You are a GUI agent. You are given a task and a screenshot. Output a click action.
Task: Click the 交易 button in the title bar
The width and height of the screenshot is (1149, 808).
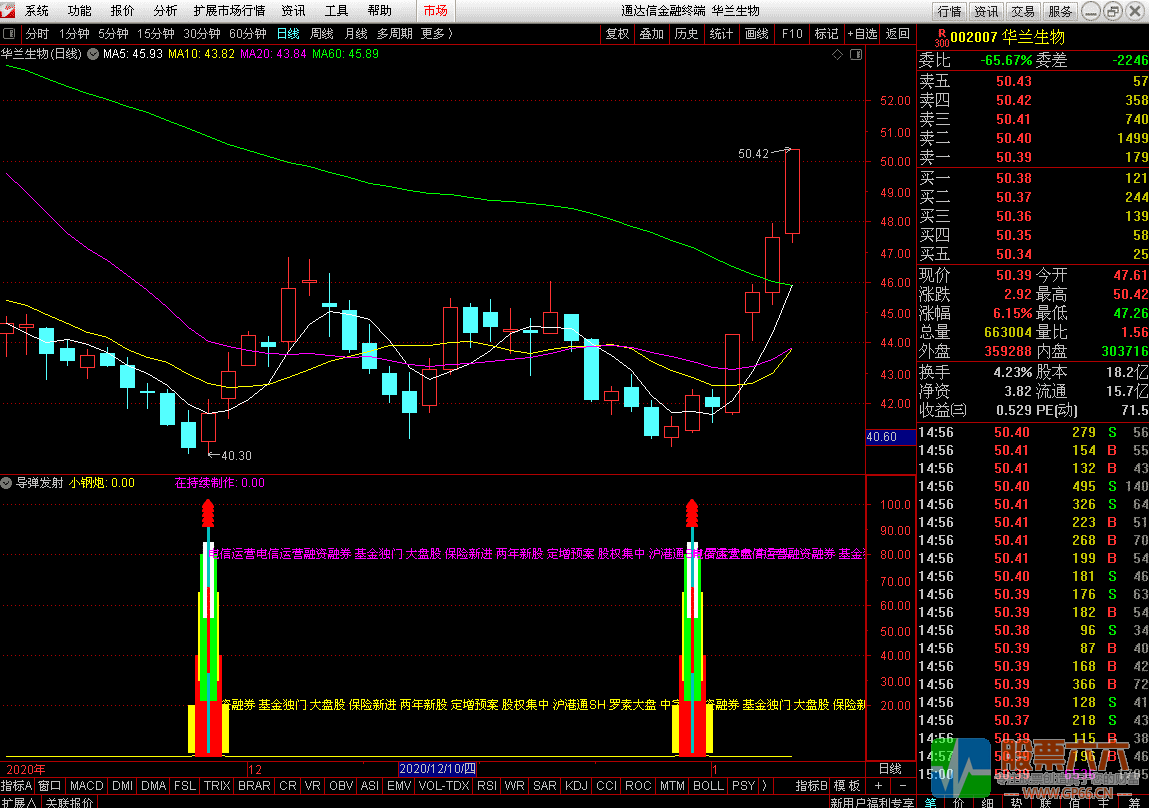[1022, 11]
